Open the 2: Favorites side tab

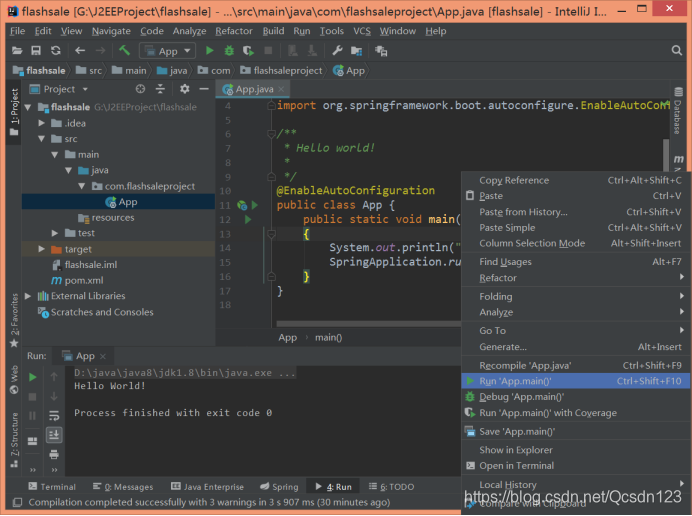tap(14, 320)
